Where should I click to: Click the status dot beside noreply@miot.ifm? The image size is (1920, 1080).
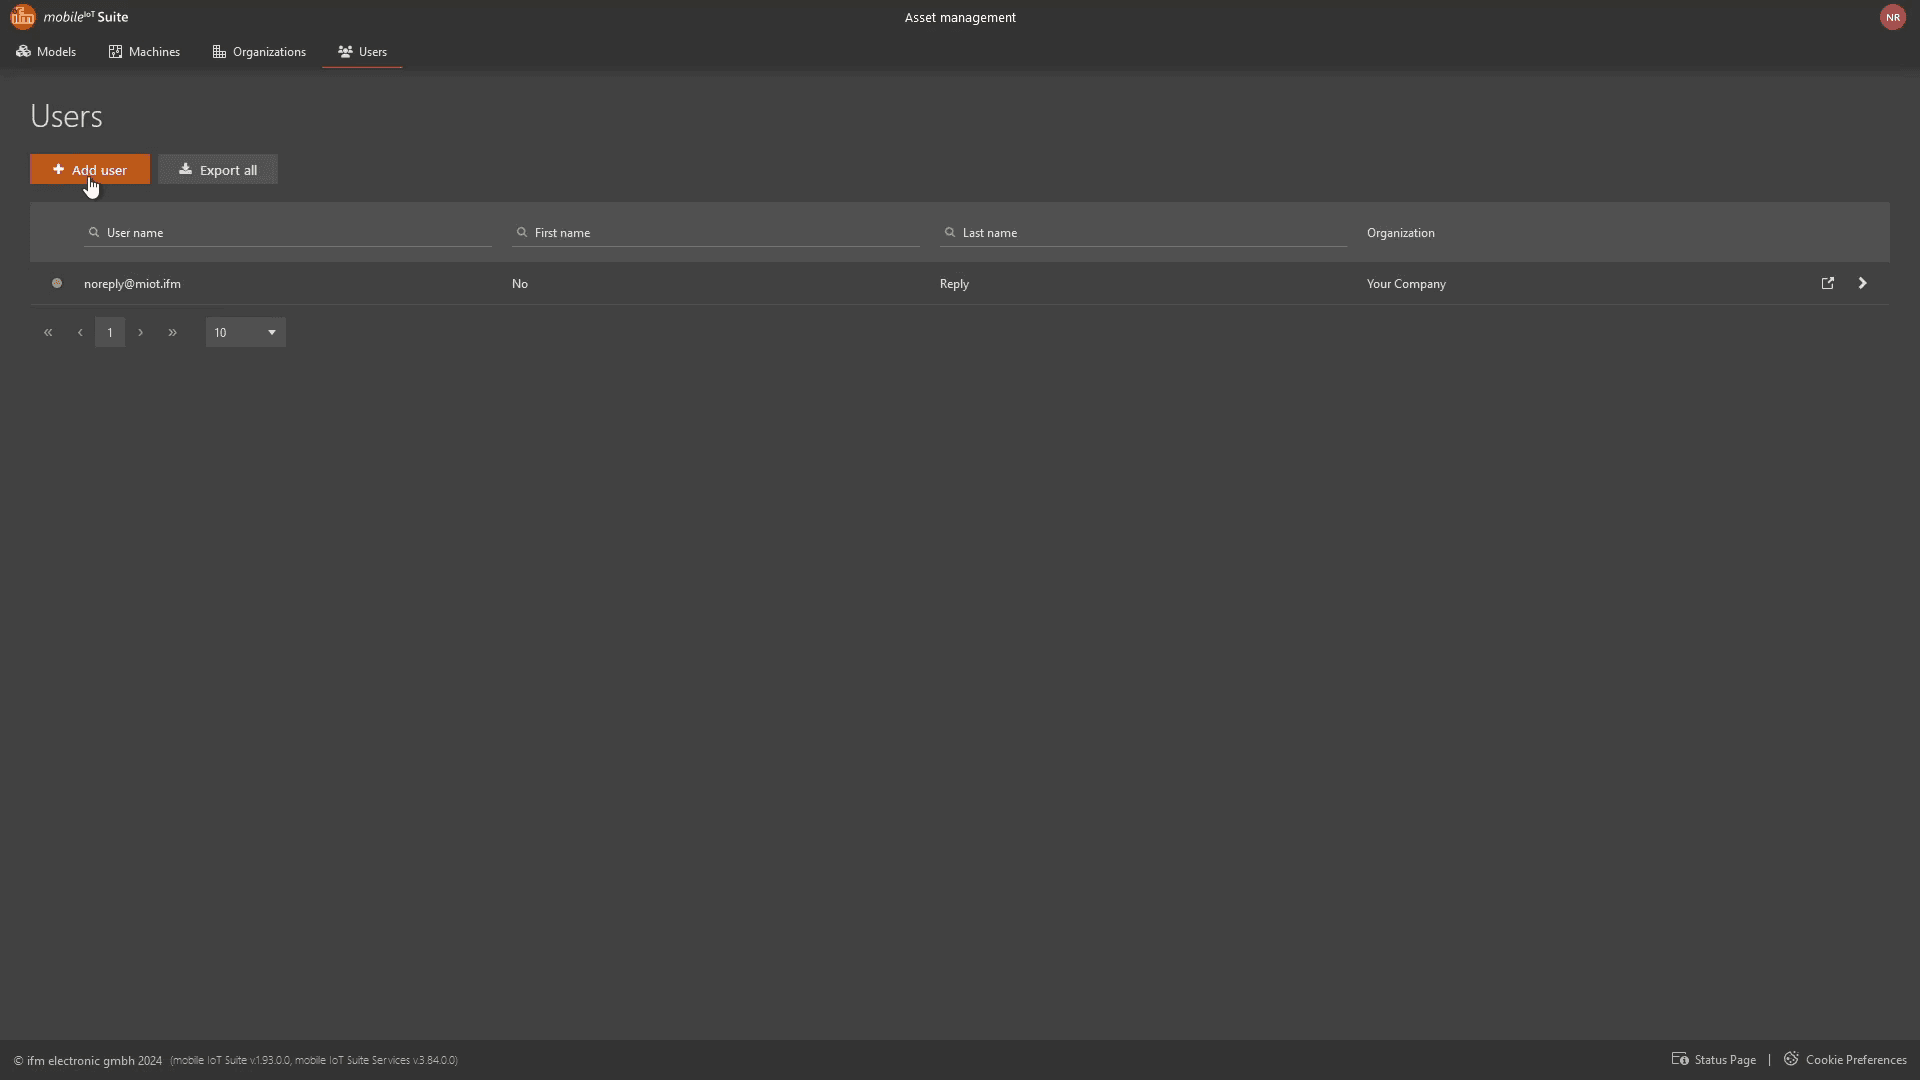pyautogui.click(x=57, y=284)
